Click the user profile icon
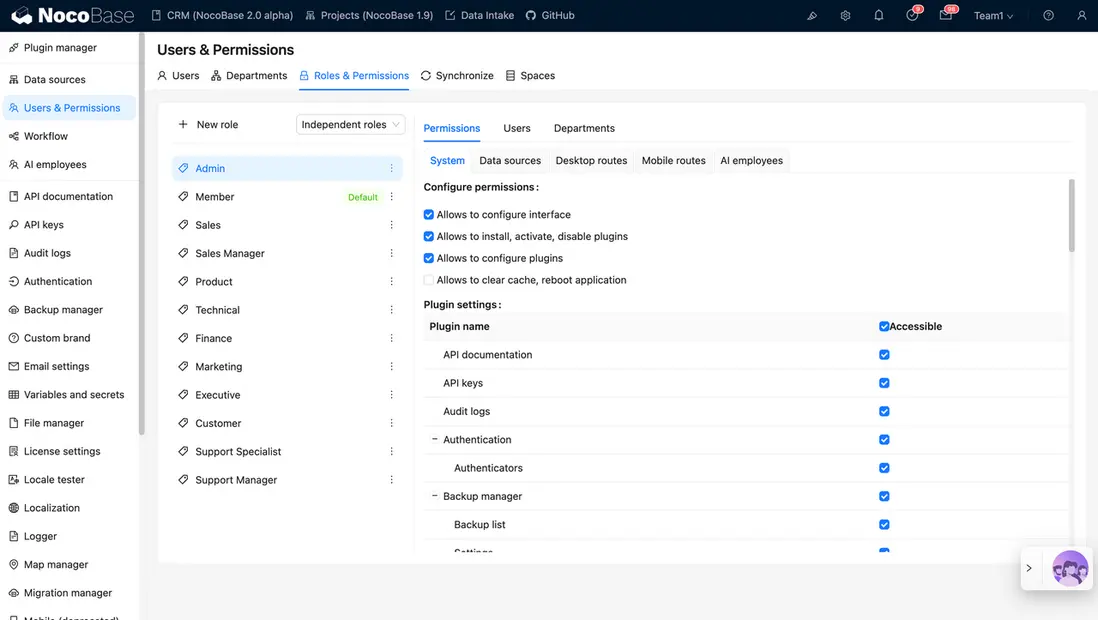1098x620 pixels. pyautogui.click(x=1081, y=16)
